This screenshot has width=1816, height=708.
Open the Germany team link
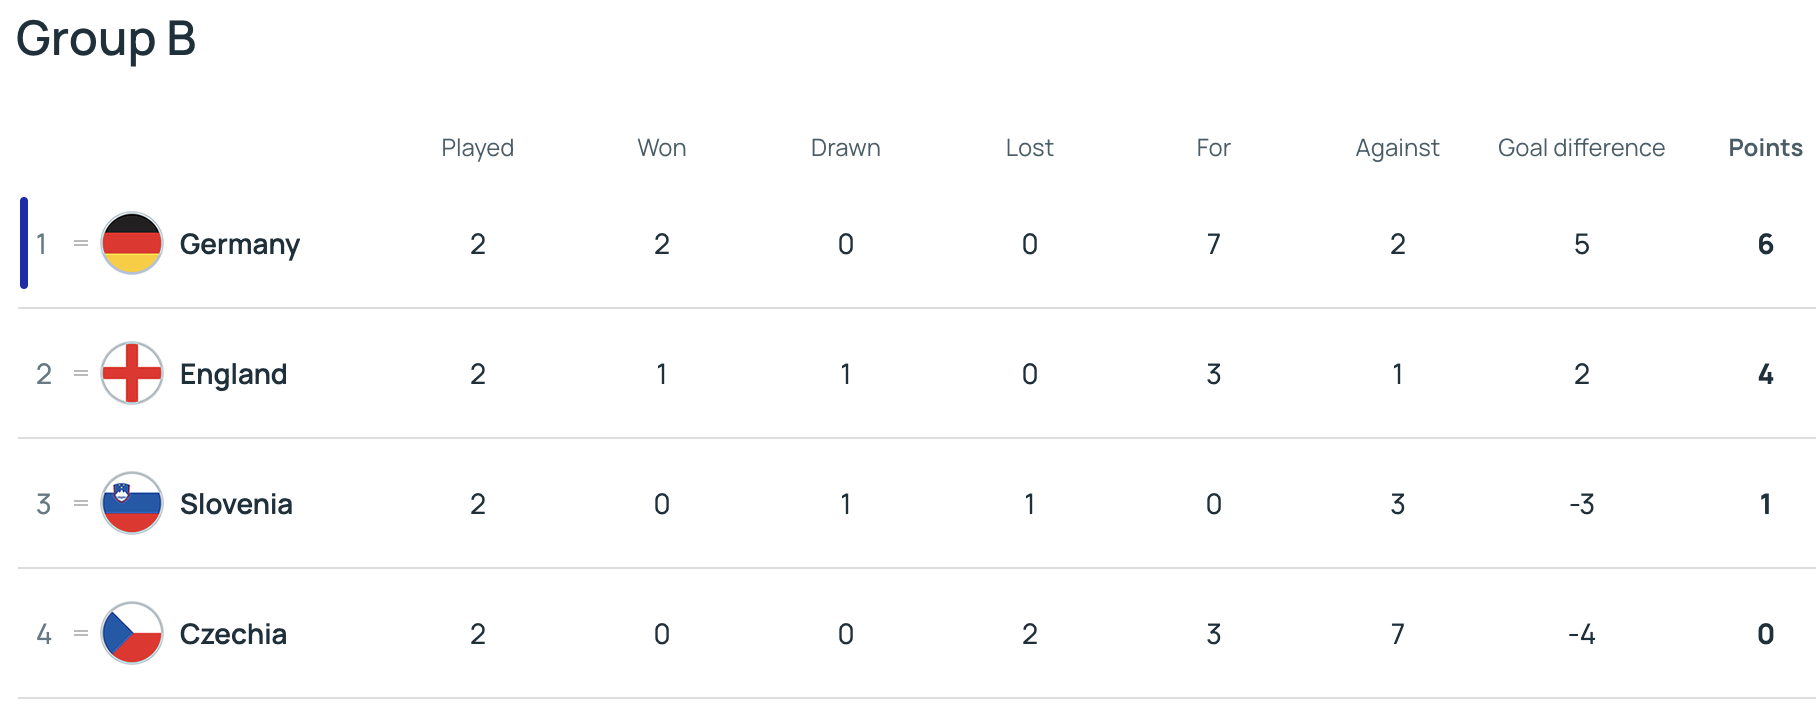240,245
